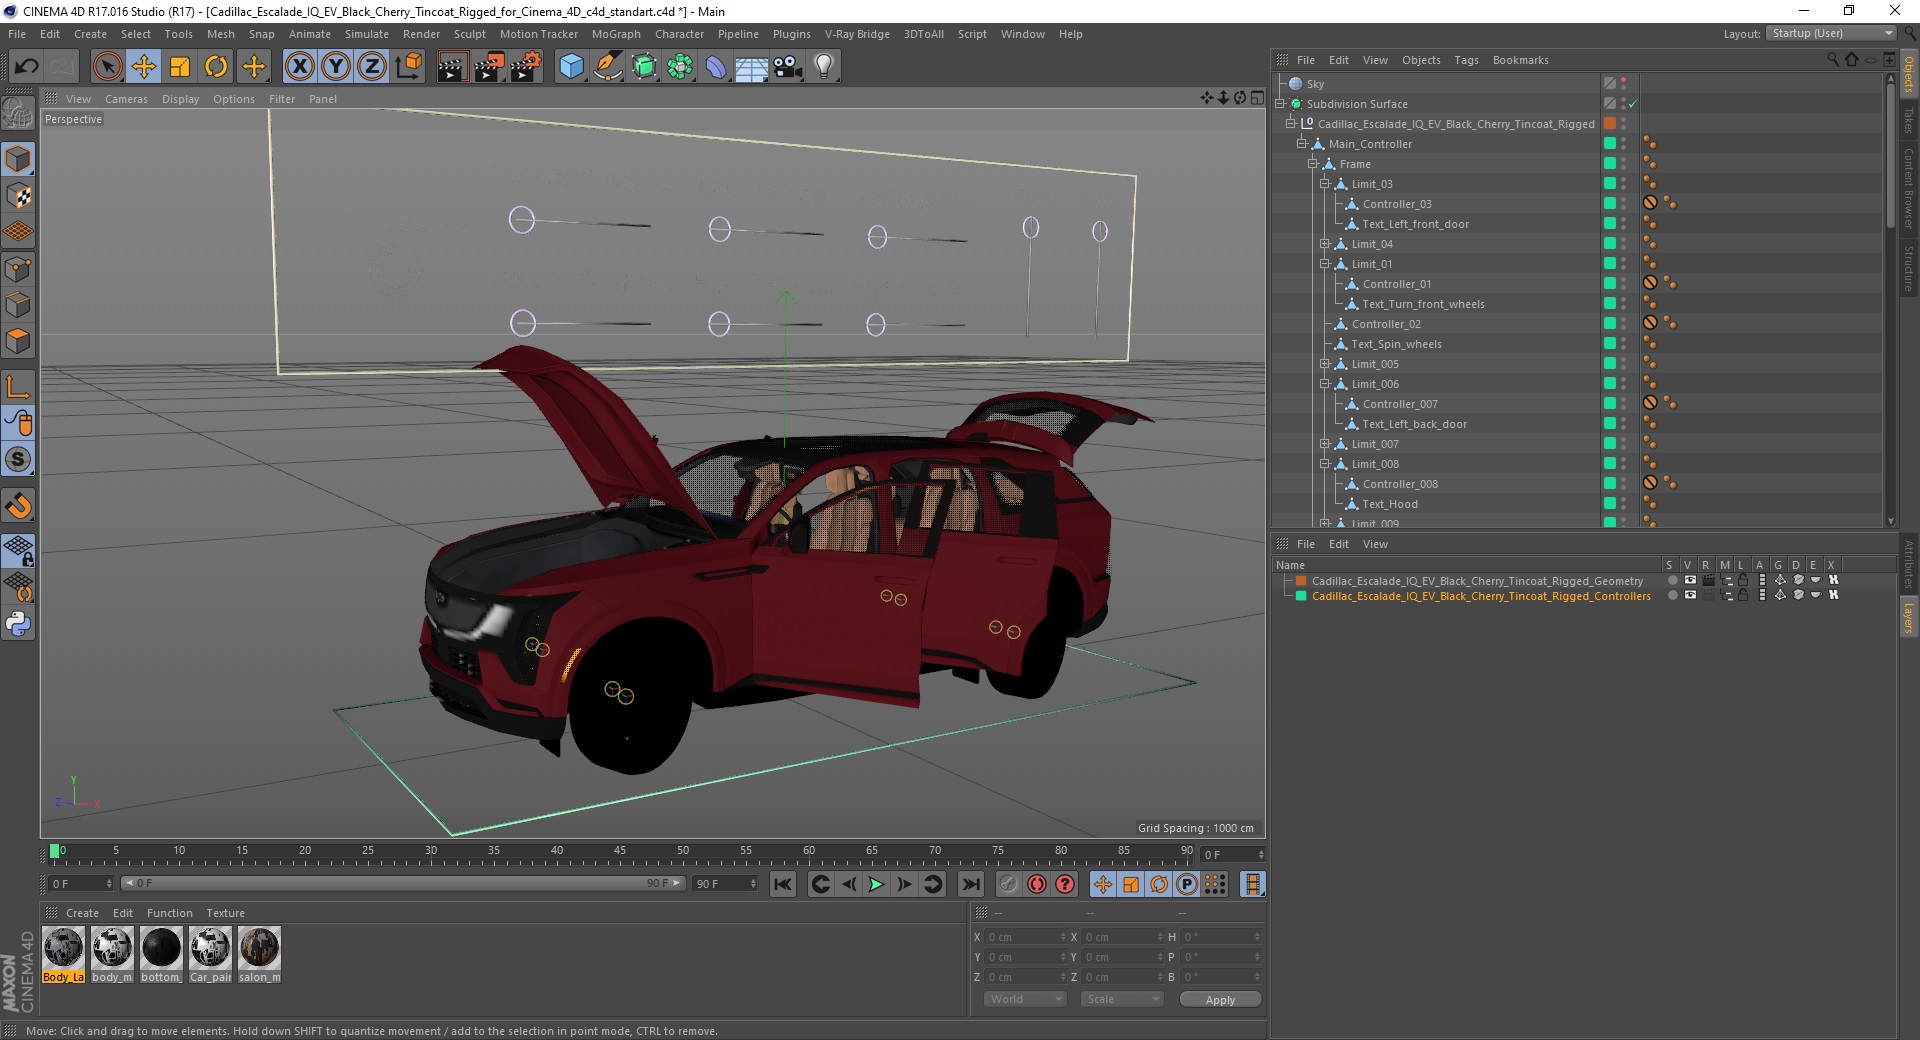1920x1040 pixels.
Task: Open the Spline pen tool
Action: (x=607, y=67)
